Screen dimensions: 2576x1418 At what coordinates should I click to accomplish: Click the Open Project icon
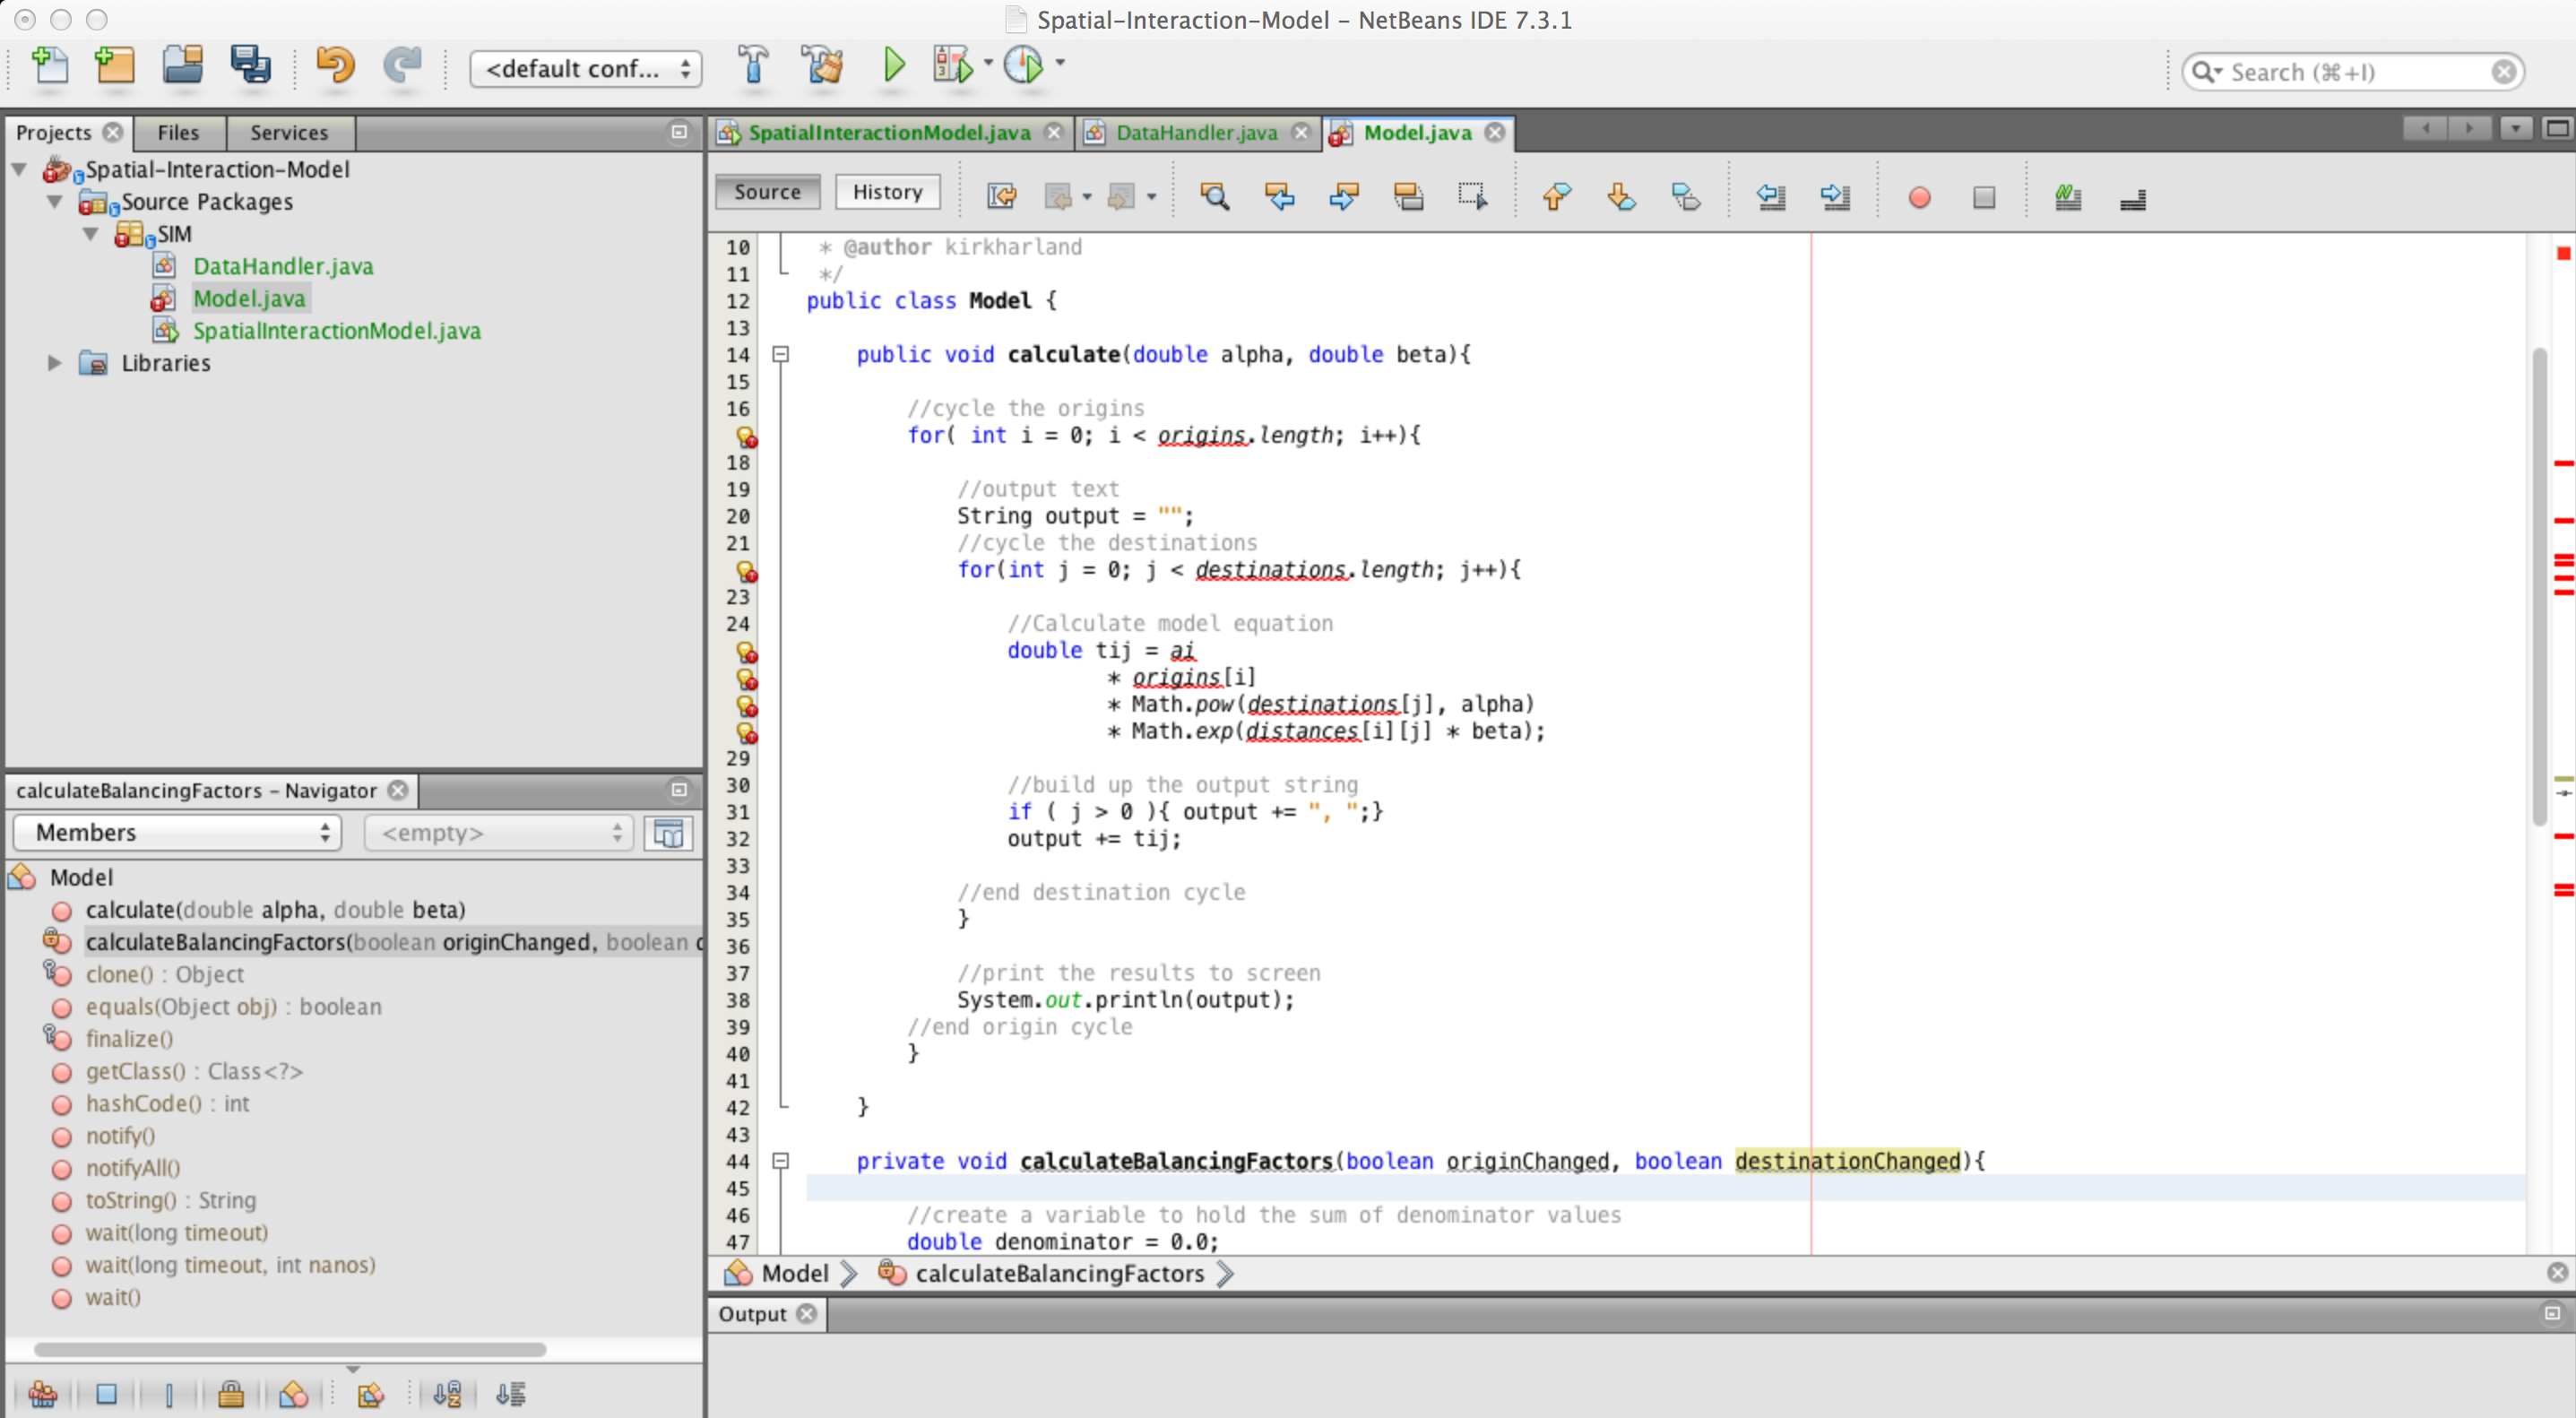(182, 66)
